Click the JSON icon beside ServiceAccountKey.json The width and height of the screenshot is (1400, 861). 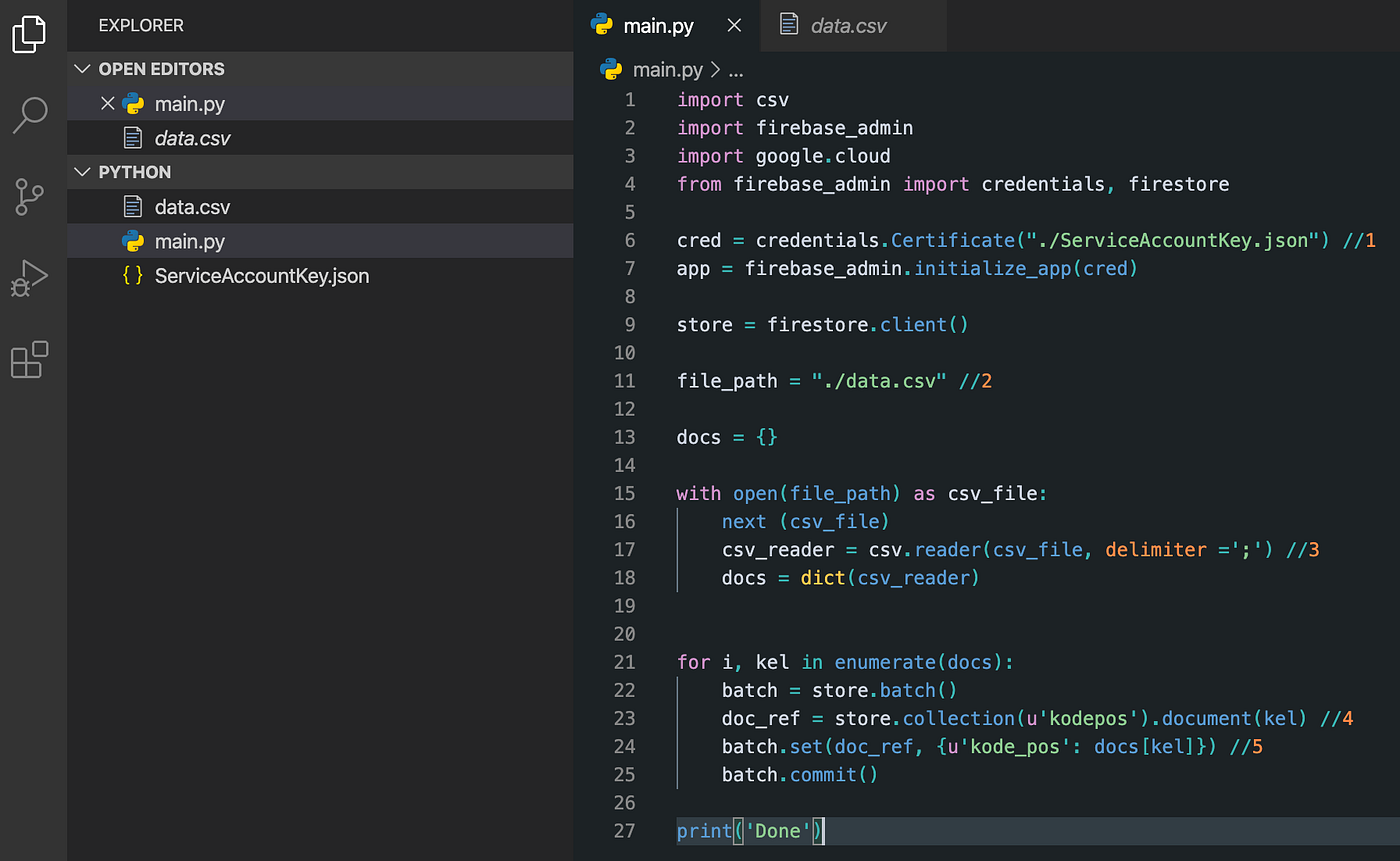(132, 275)
